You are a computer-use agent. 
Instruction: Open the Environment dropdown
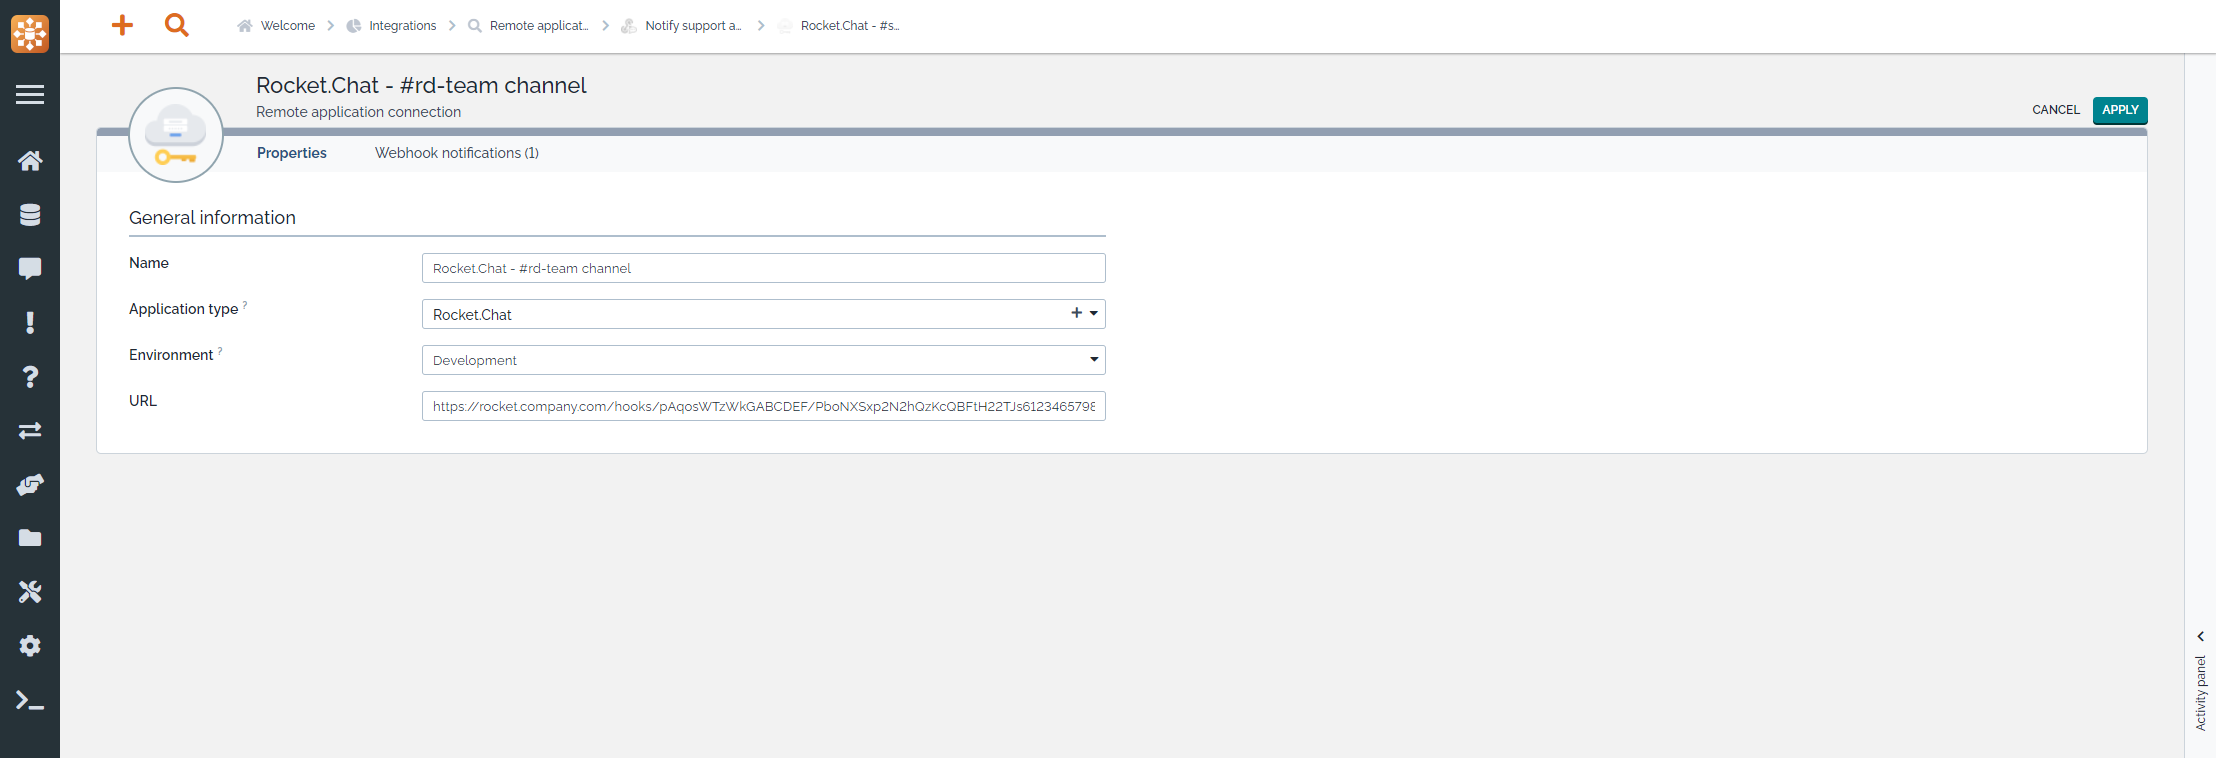[x=763, y=360]
